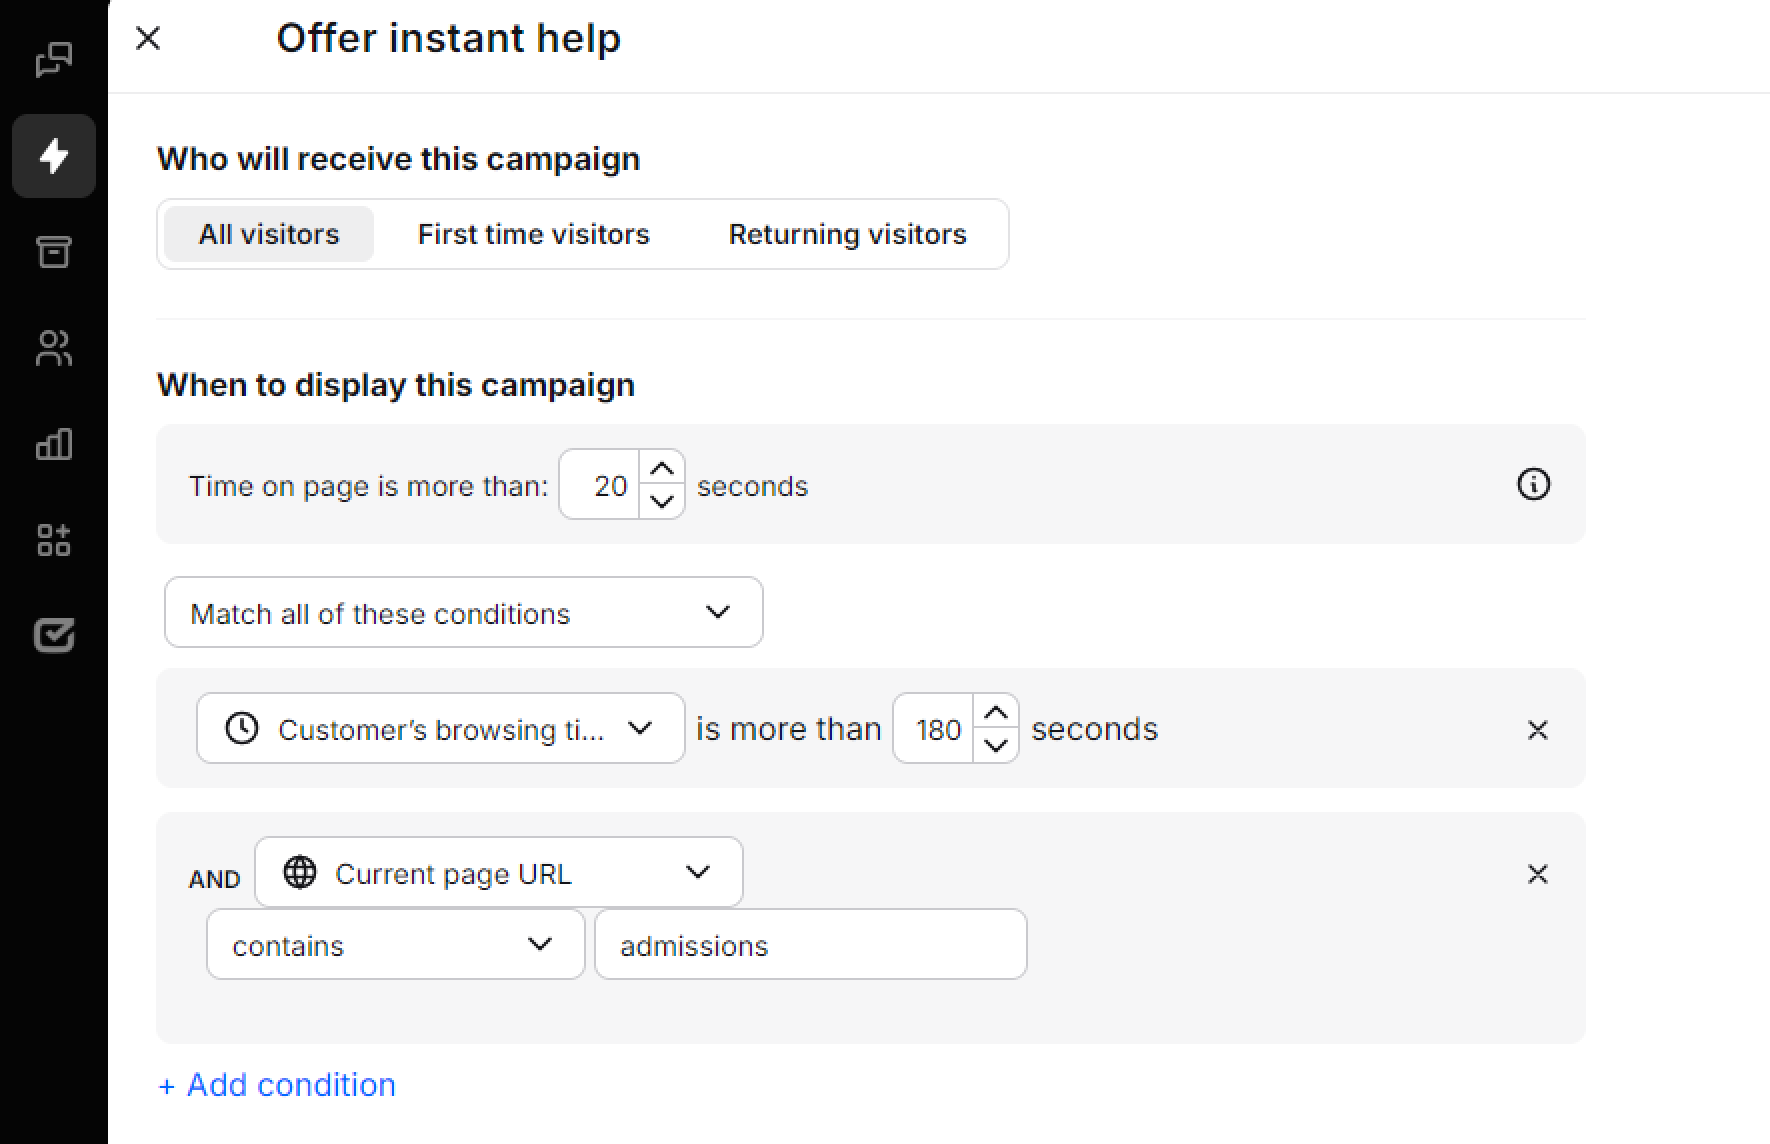1770x1144 pixels.
Task: Click the info icon for time on page
Action: click(1533, 485)
